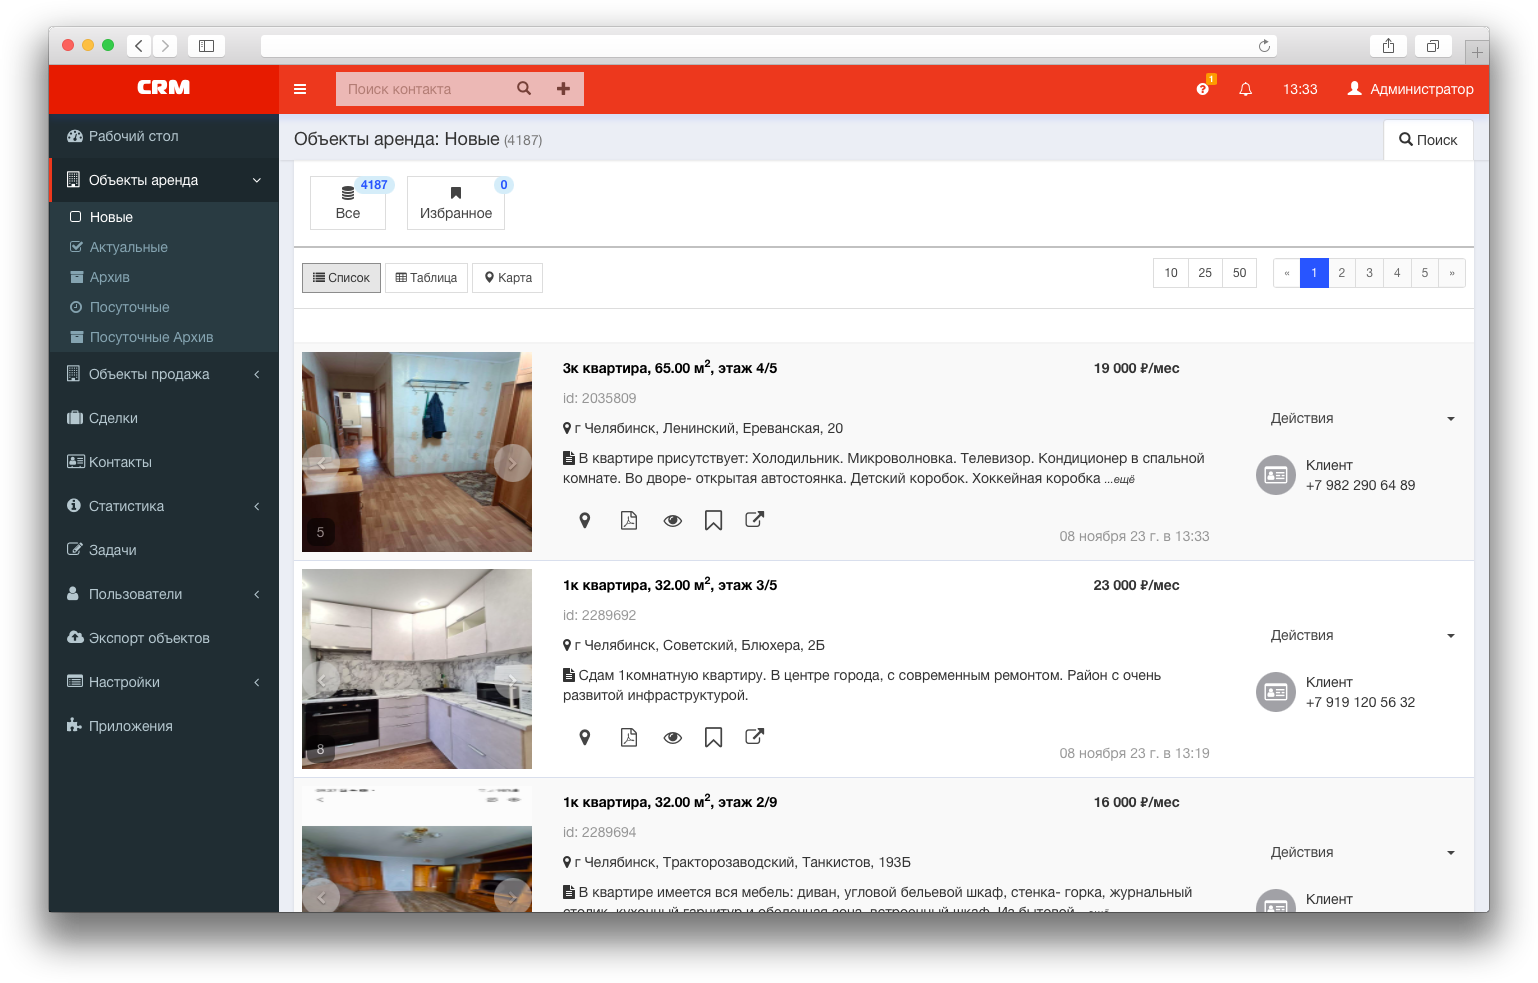Open the help question mark icon
The width and height of the screenshot is (1538, 983).
[1203, 89]
